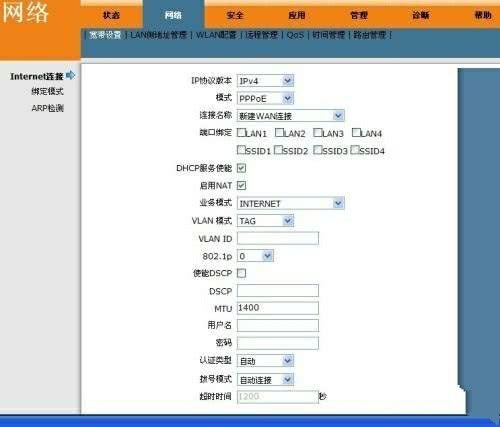Viewport: 500px width, 427px height.
Task: Toggle the 启用NAT checkbox
Action: click(x=241, y=185)
